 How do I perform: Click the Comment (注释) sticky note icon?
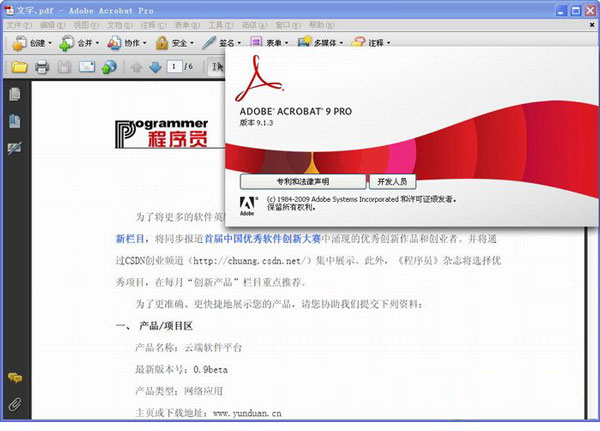358,42
